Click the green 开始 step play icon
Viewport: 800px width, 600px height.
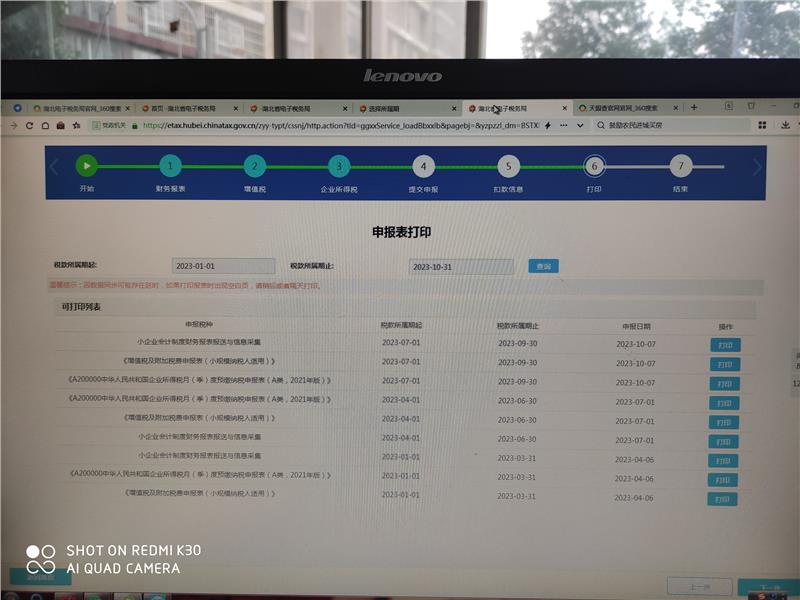click(87, 166)
